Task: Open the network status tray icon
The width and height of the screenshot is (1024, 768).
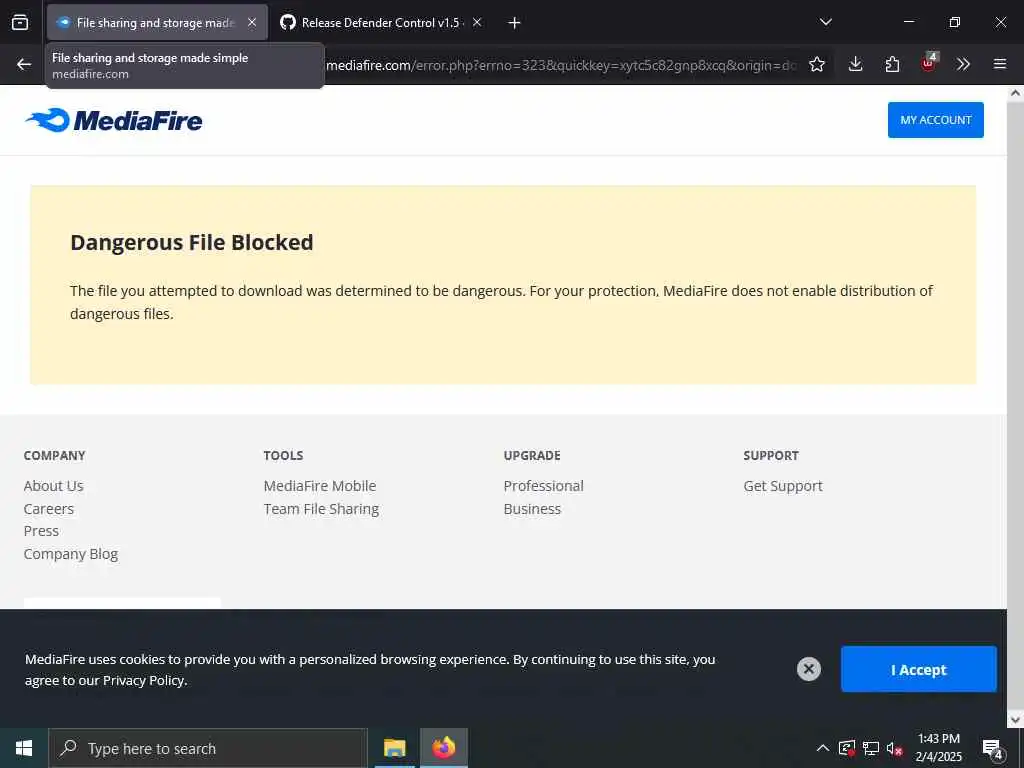Action: (871, 748)
